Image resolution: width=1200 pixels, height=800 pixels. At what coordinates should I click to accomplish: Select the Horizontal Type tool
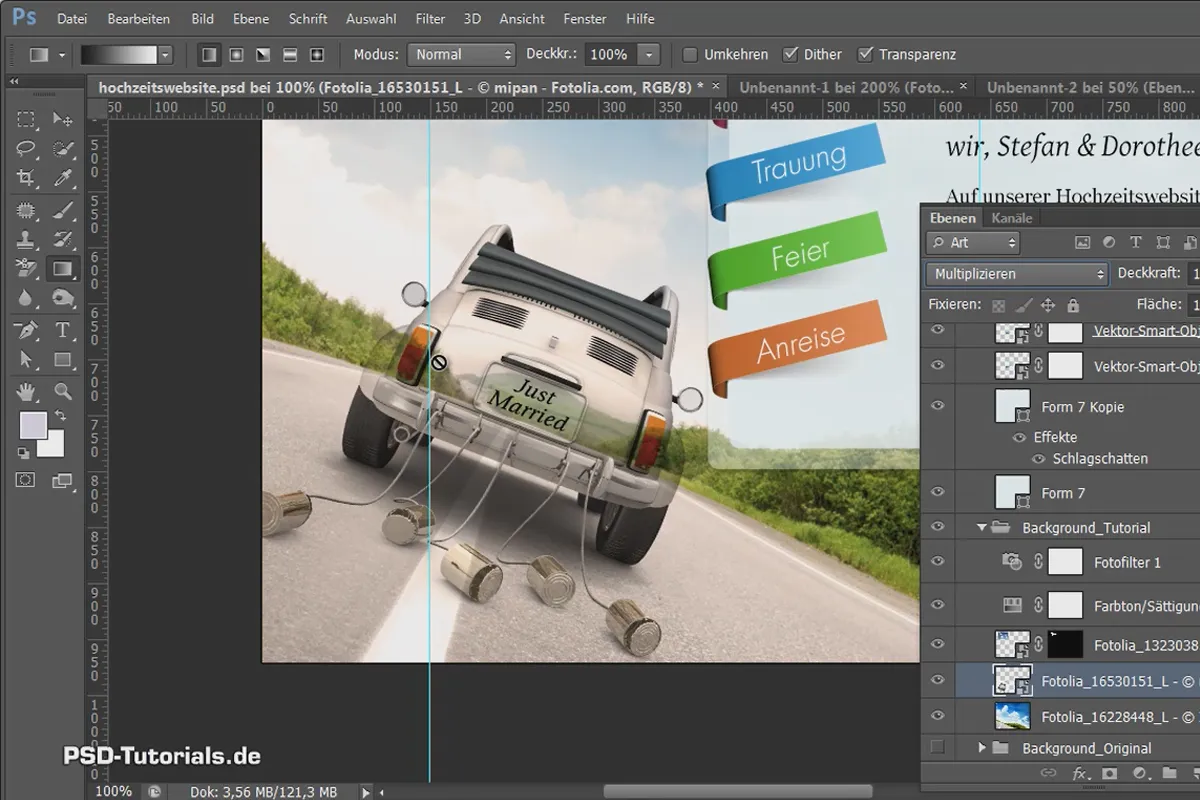pyautogui.click(x=62, y=330)
